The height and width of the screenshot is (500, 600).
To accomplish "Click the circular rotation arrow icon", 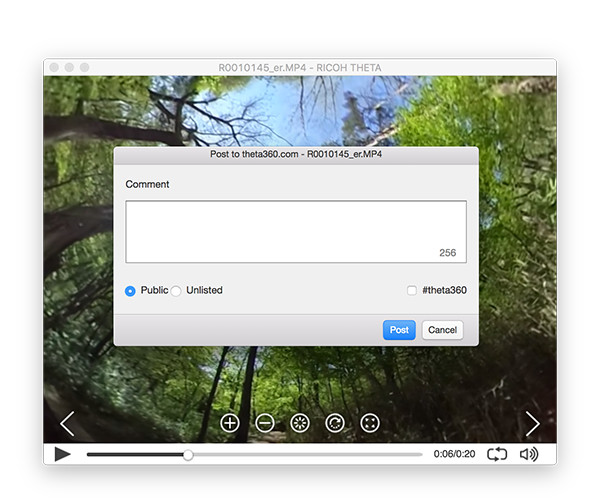I will 335,423.
